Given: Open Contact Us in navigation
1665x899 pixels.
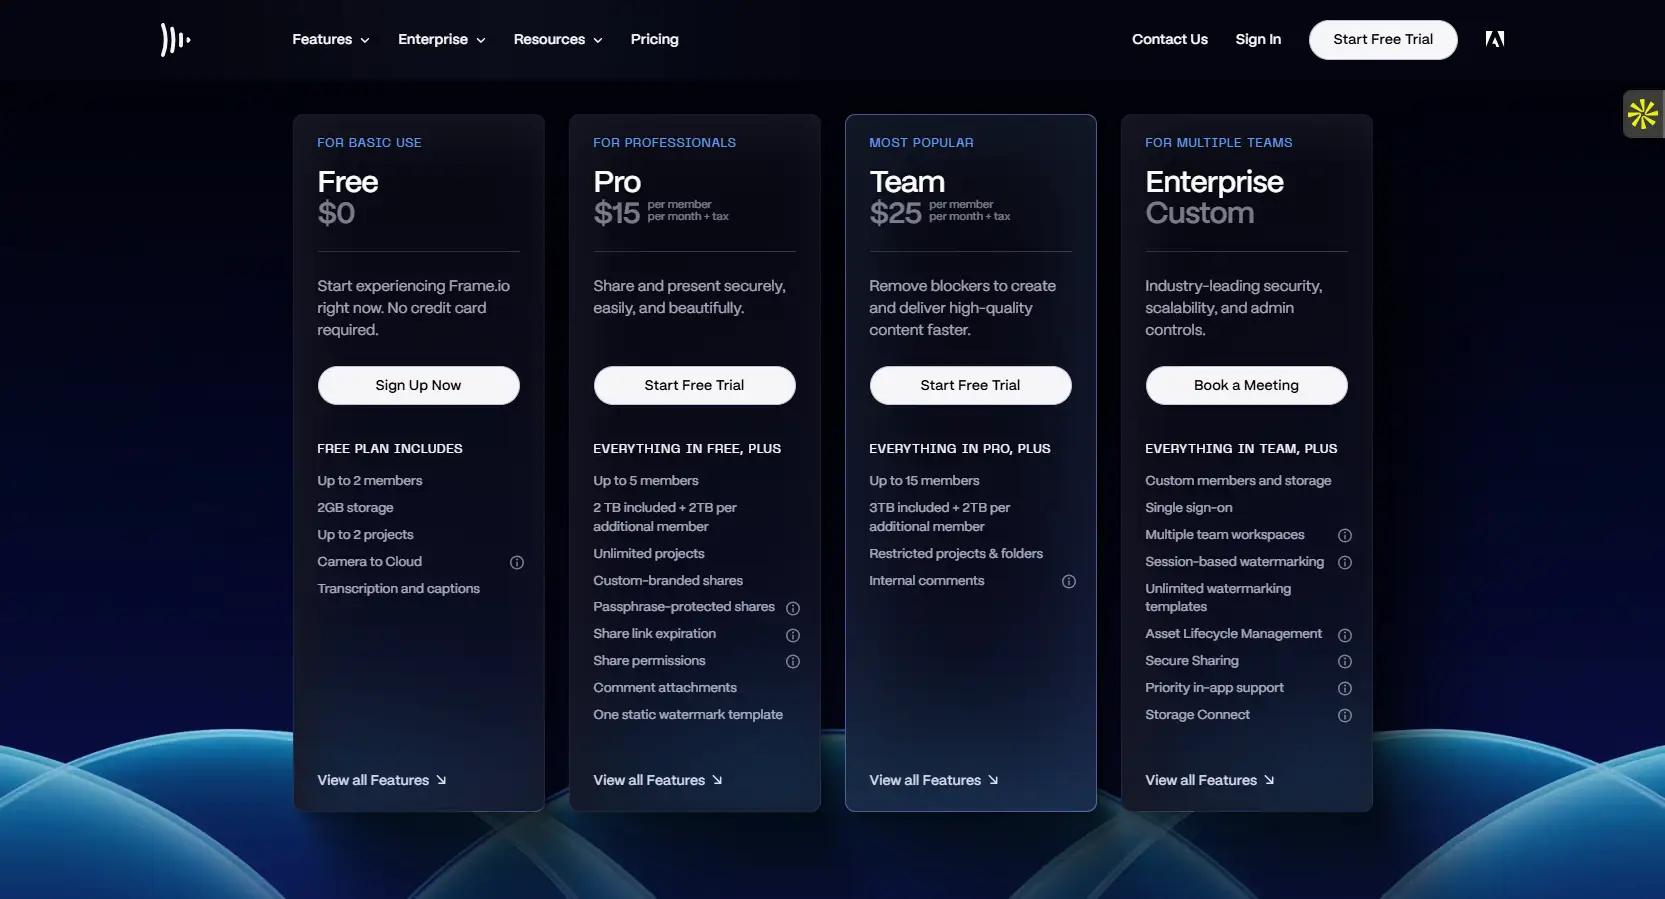Looking at the screenshot, I should 1169,40.
